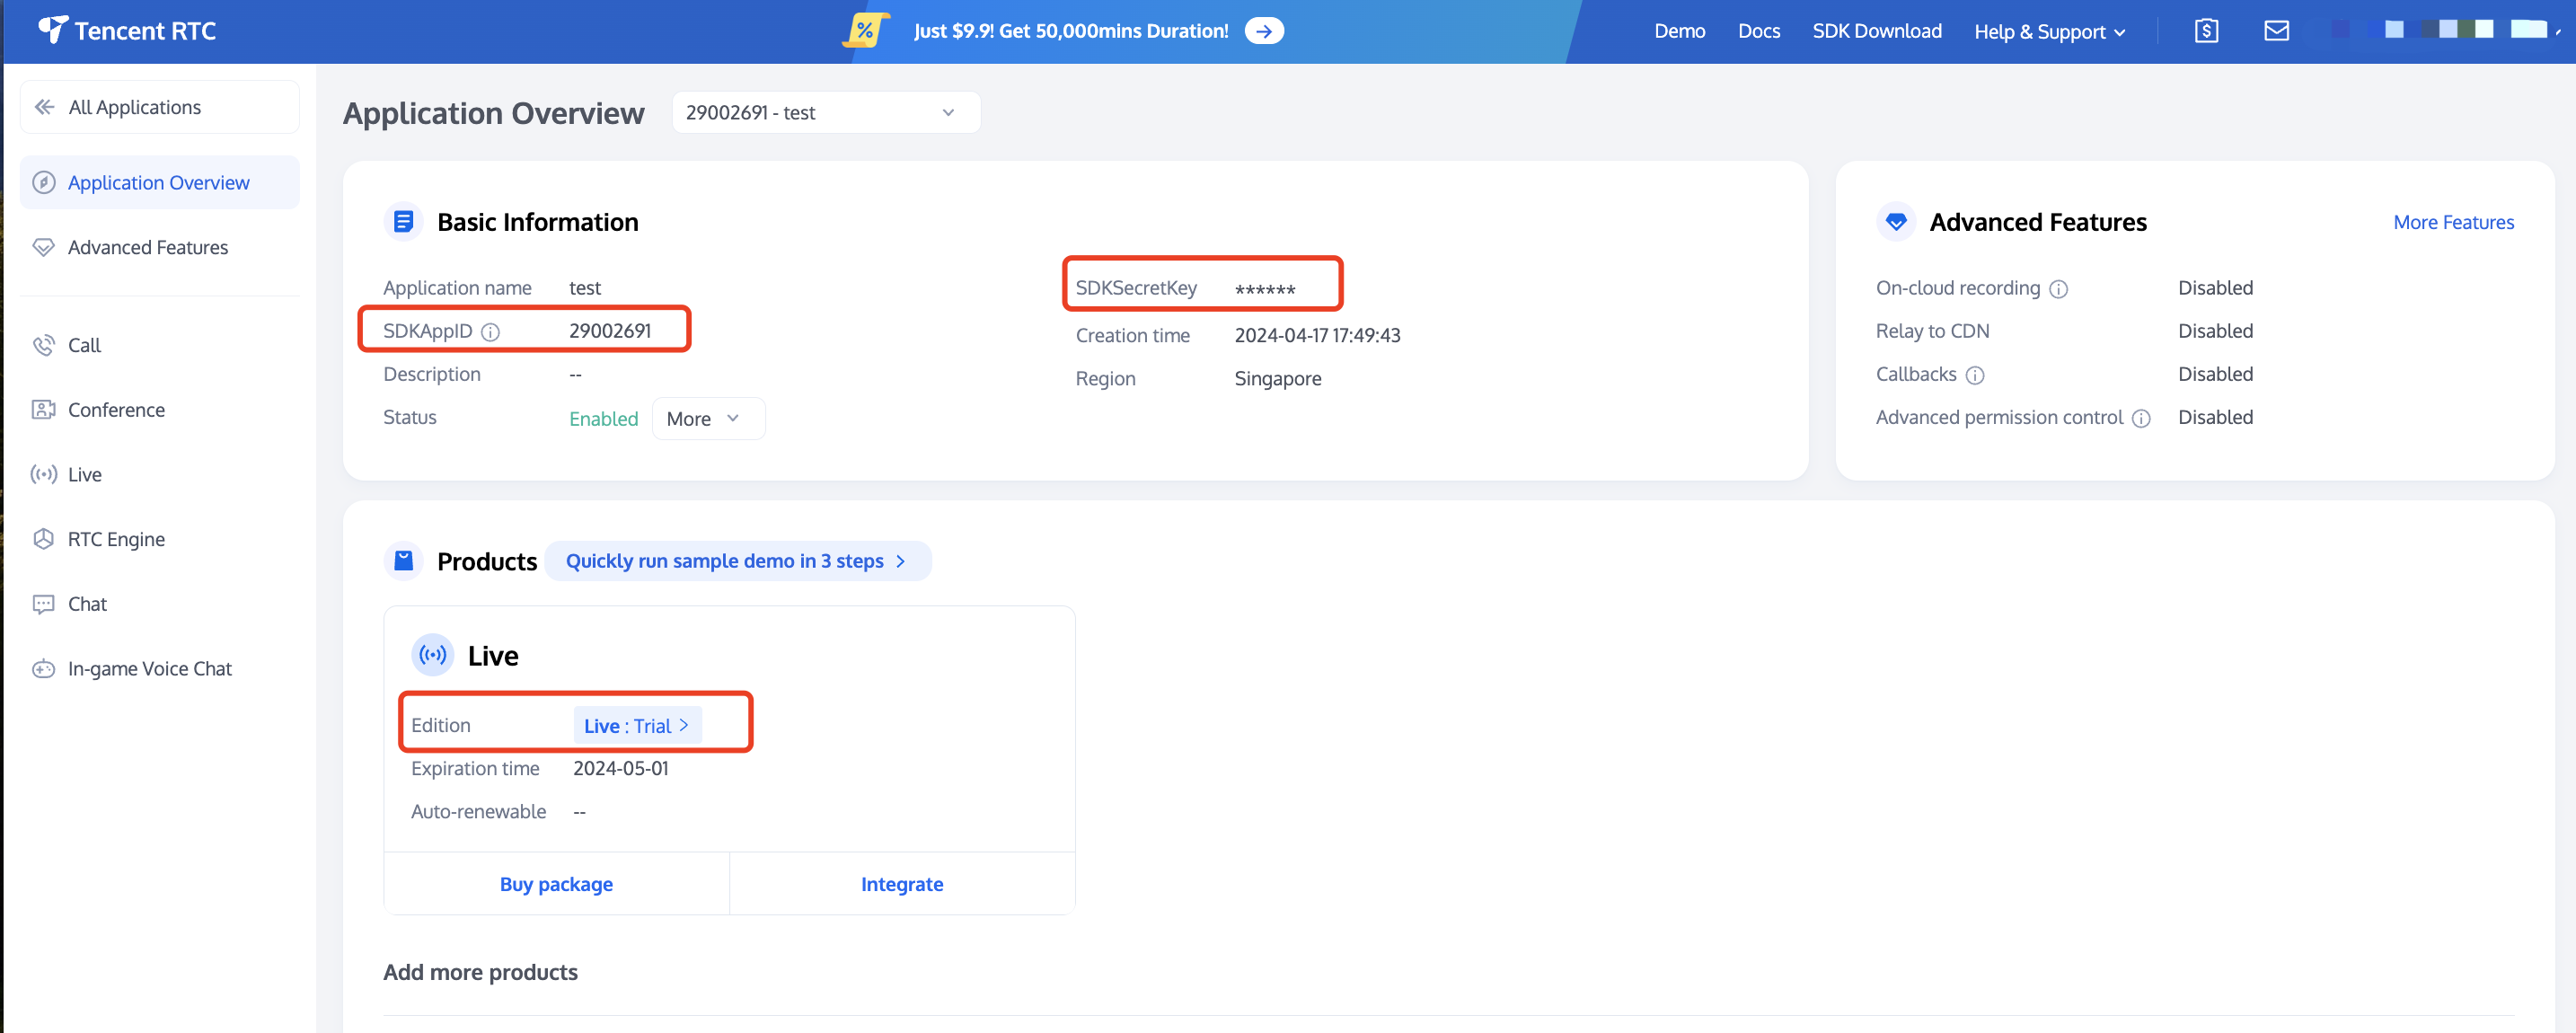Open the application selector dropdown
2576x1033 pixels.
click(x=825, y=112)
